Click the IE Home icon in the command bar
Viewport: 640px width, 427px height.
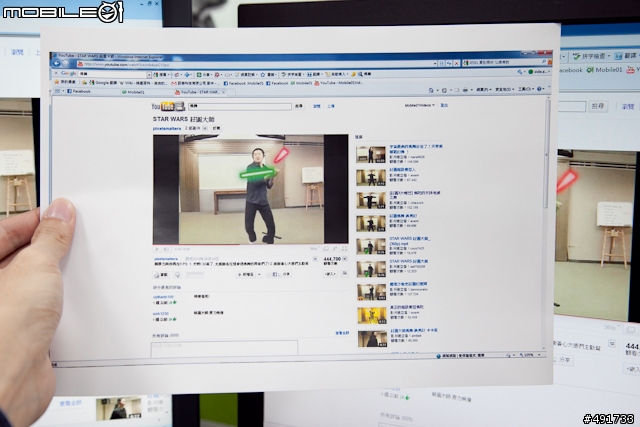coord(431,90)
